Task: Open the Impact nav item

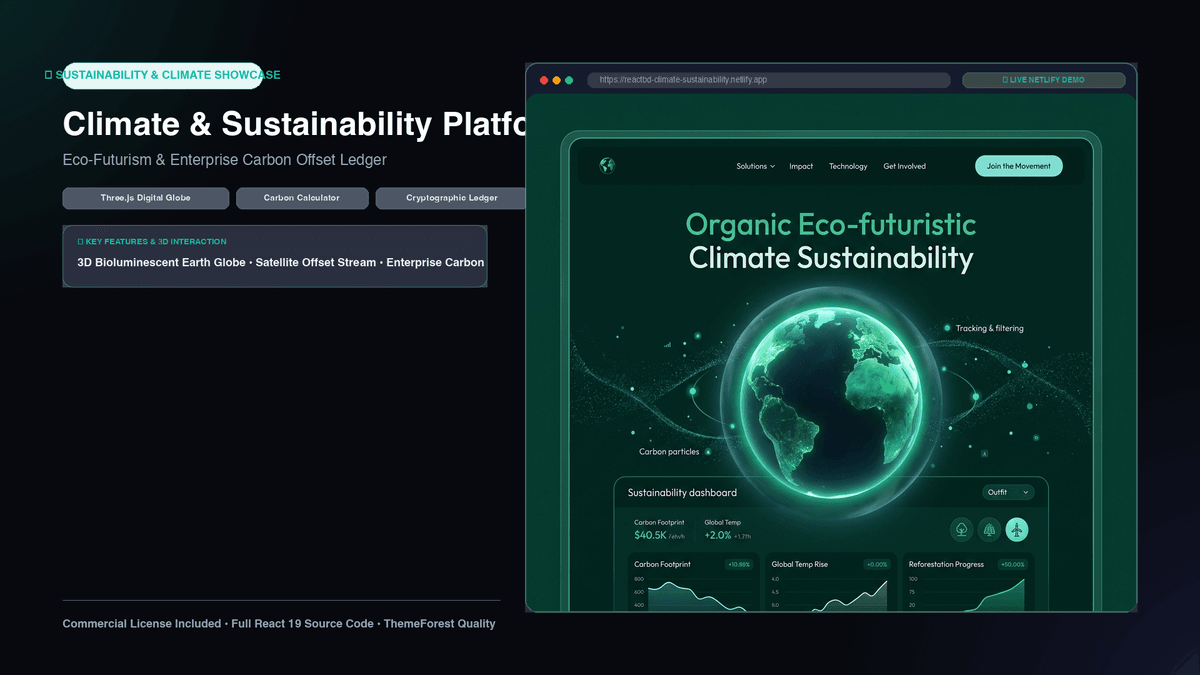Action: click(801, 166)
